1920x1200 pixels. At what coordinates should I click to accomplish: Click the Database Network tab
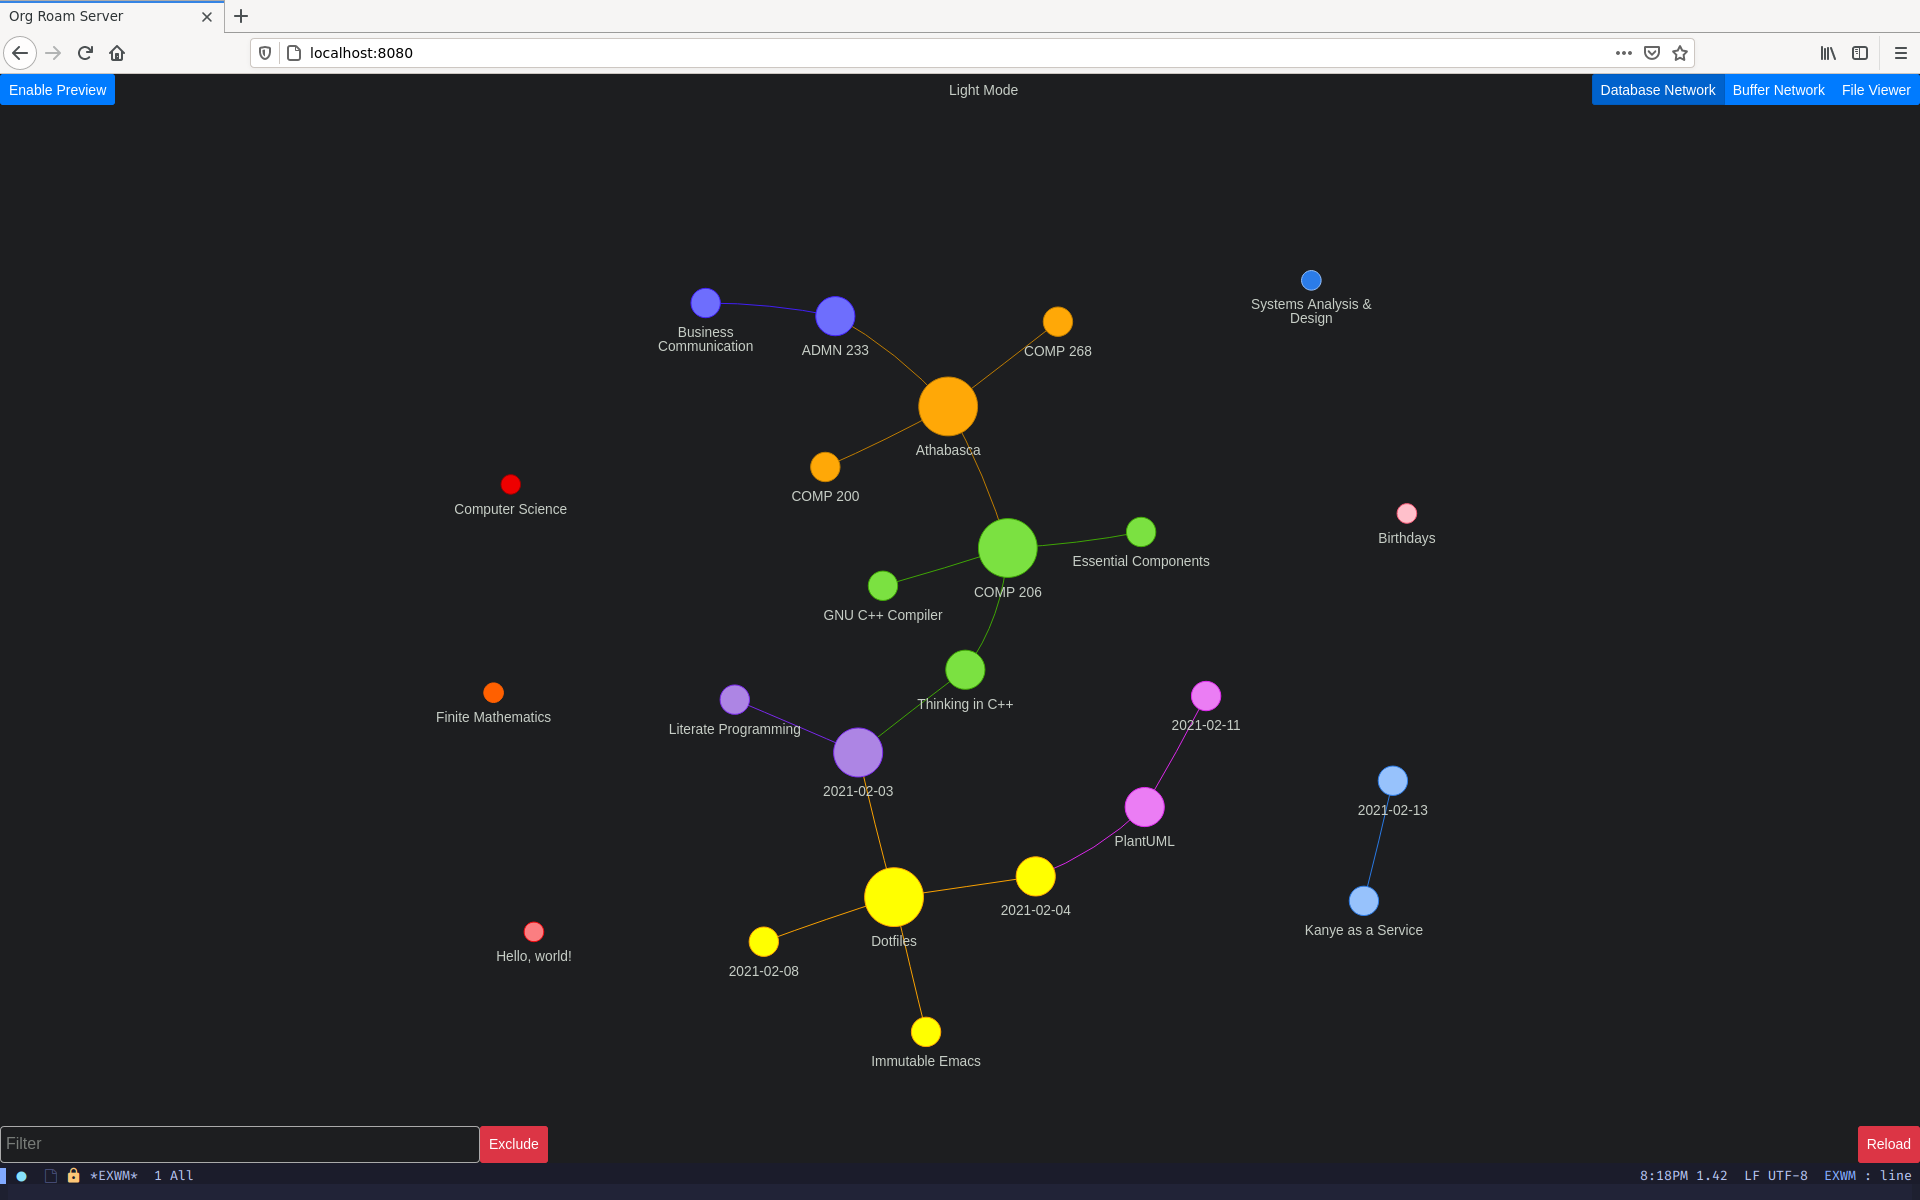click(1657, 90)
